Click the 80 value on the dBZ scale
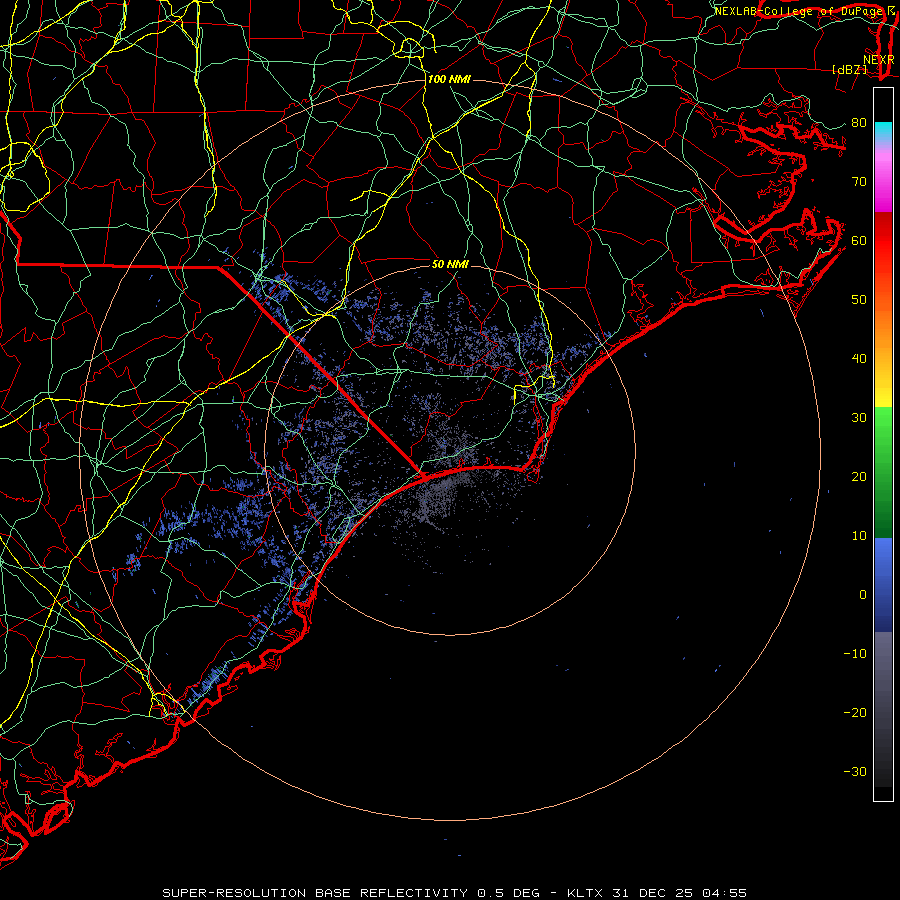 tap(859, 123)
